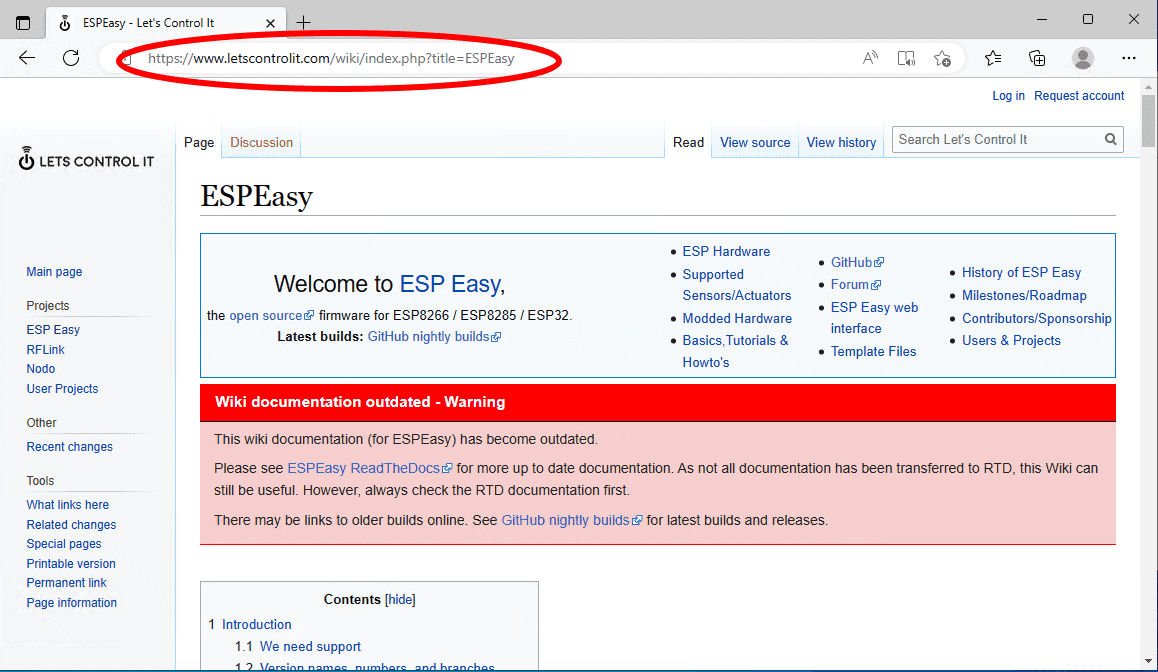This screenshot has width=1158, height=672.
Task: Select the View history tab
Action: click(841, 142)
